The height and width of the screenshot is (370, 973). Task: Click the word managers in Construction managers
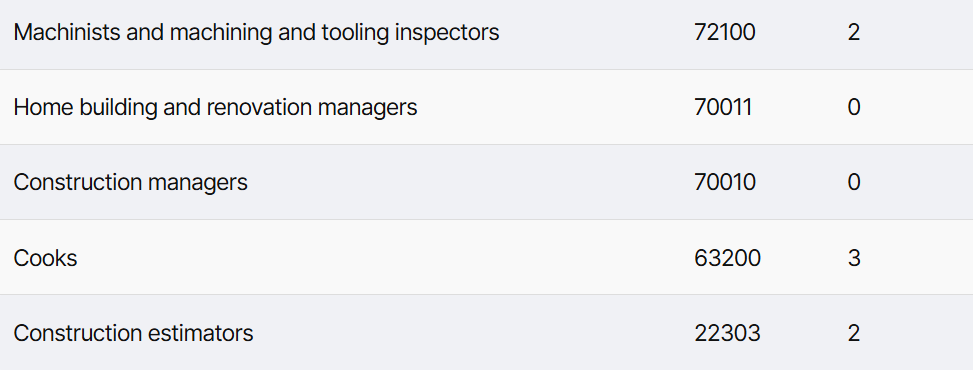point(197,183)
